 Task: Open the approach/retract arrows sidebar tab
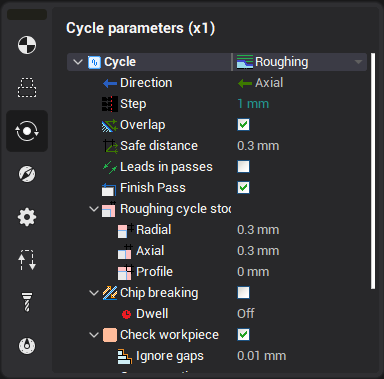[27, 260]
